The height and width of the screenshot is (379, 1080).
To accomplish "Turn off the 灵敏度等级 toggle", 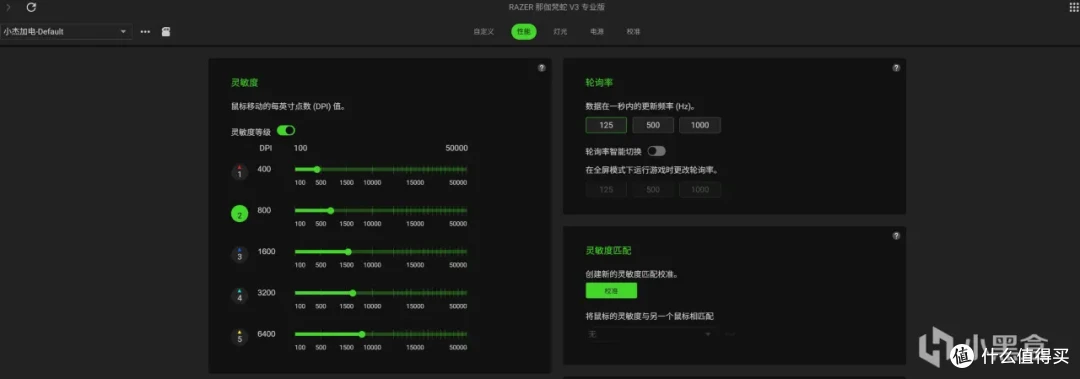I will (x=286, y=130).
